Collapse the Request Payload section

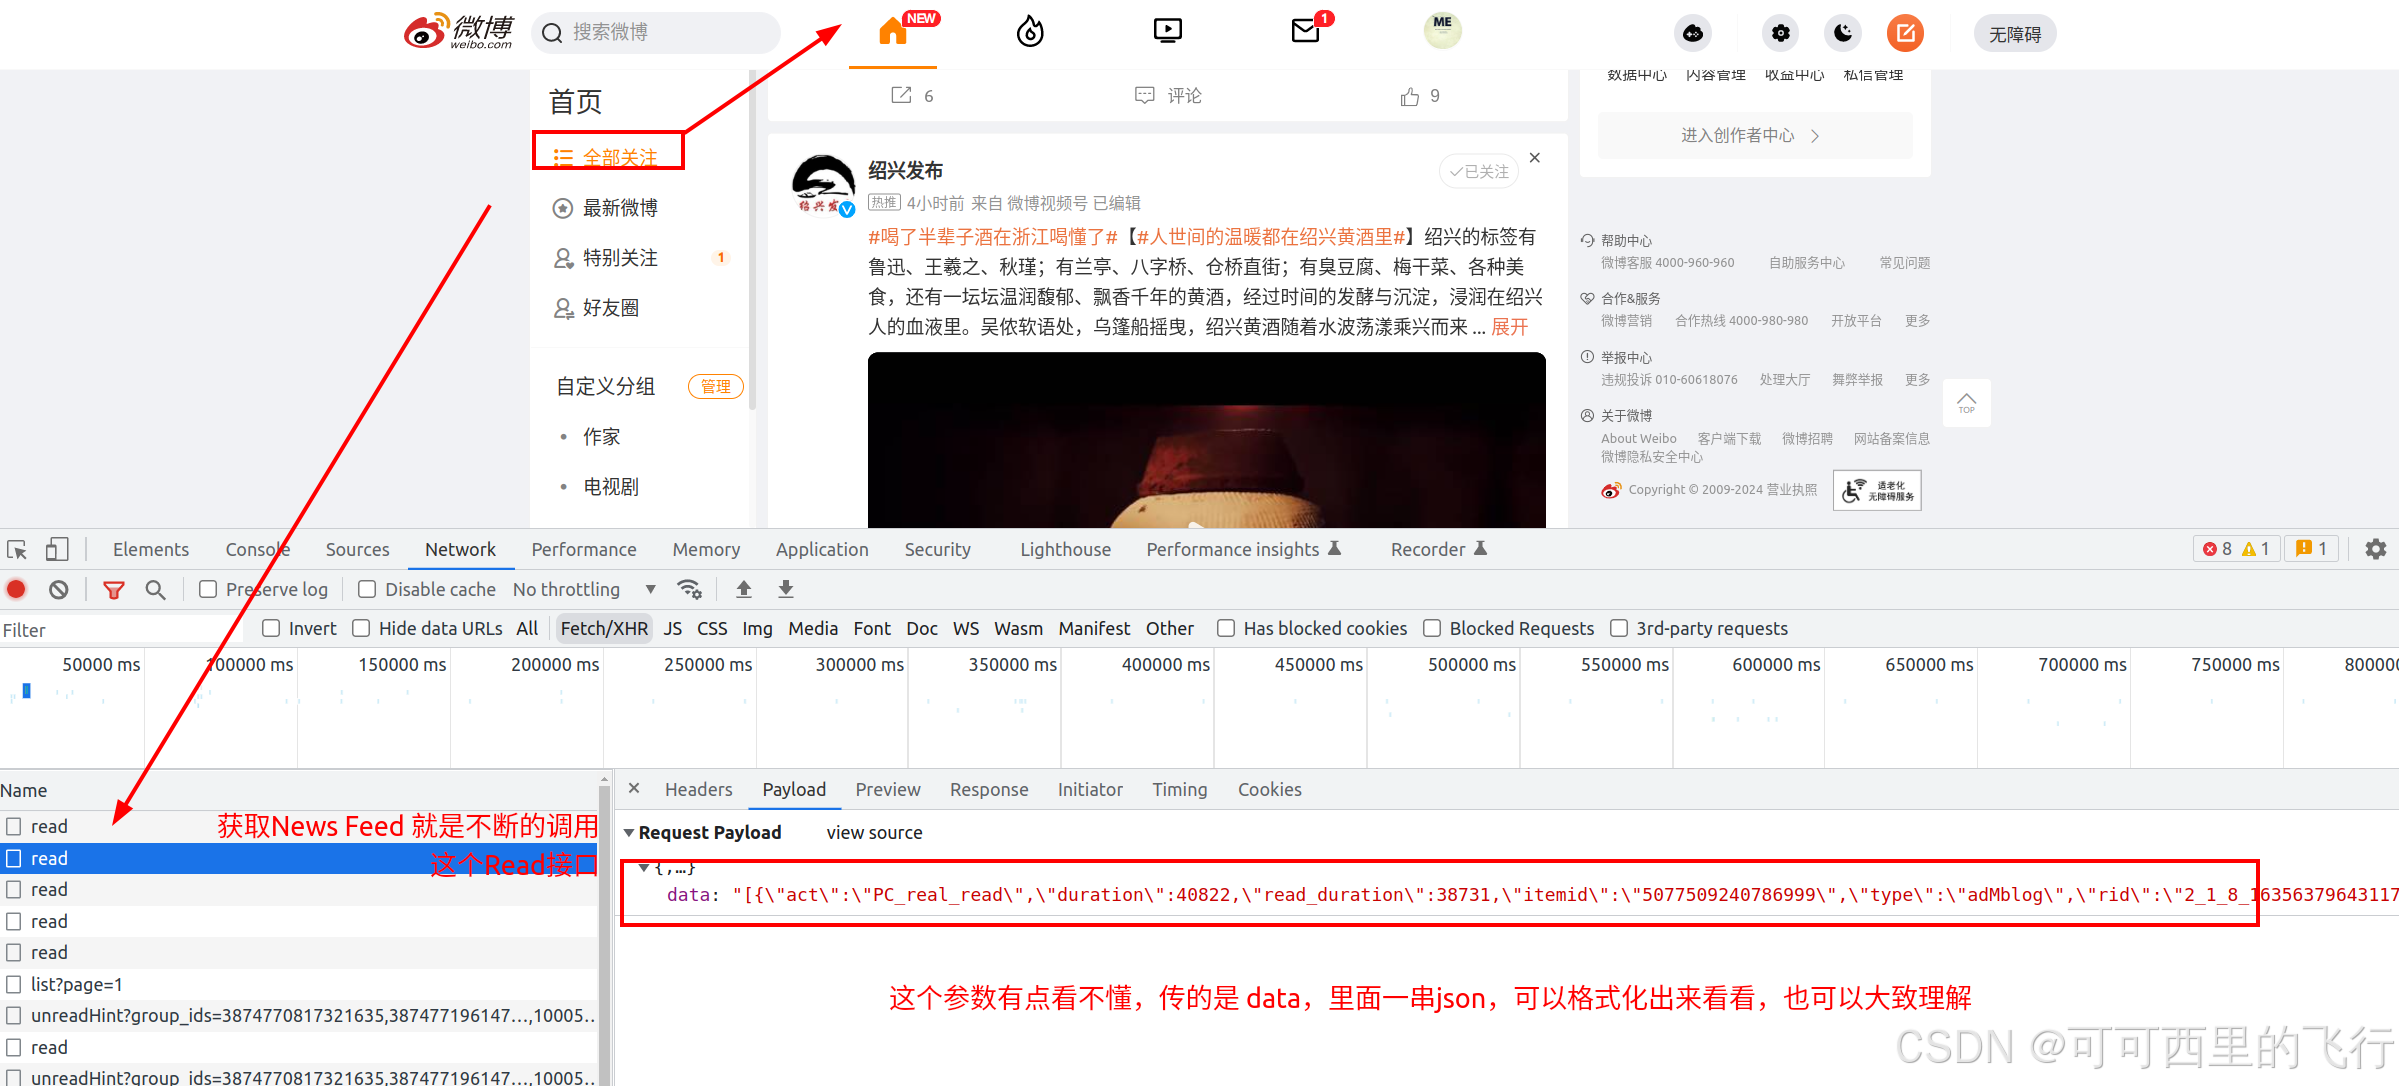(x=629, y=833)
